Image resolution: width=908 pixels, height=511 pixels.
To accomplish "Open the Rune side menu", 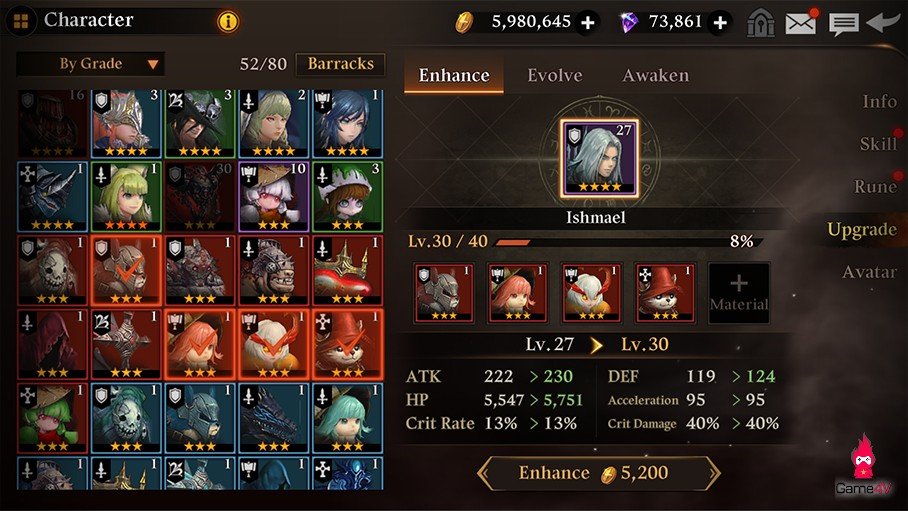I will pyautogui.click(x=875, y=186).
